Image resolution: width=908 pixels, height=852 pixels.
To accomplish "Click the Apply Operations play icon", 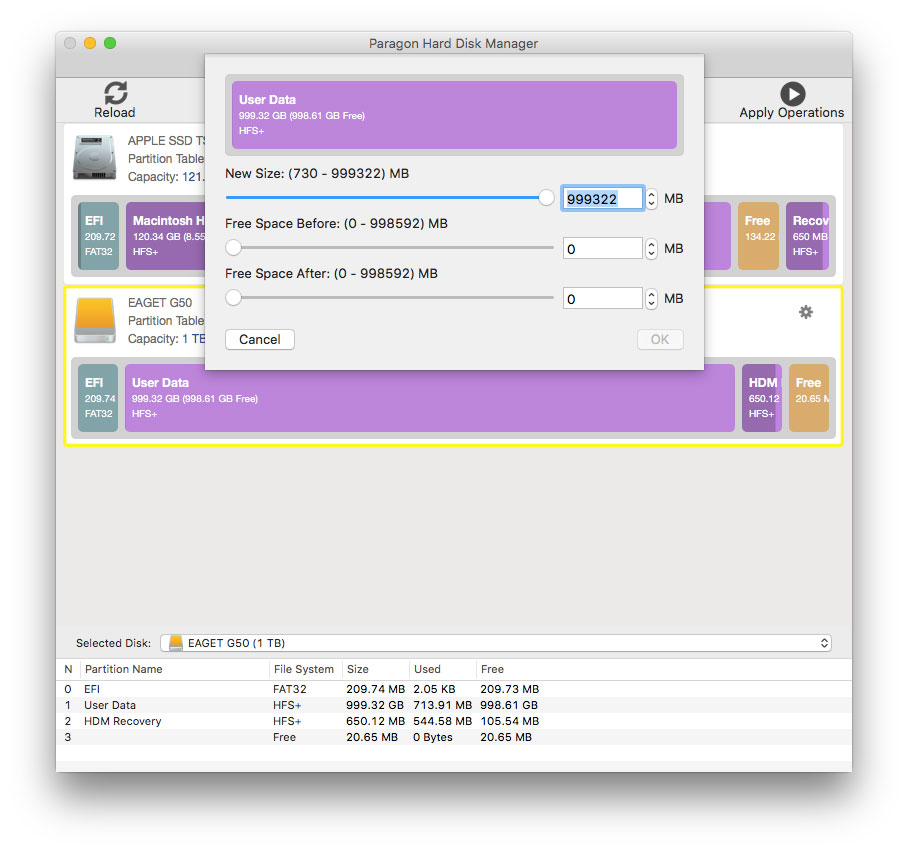I will (x=792, y=93).
